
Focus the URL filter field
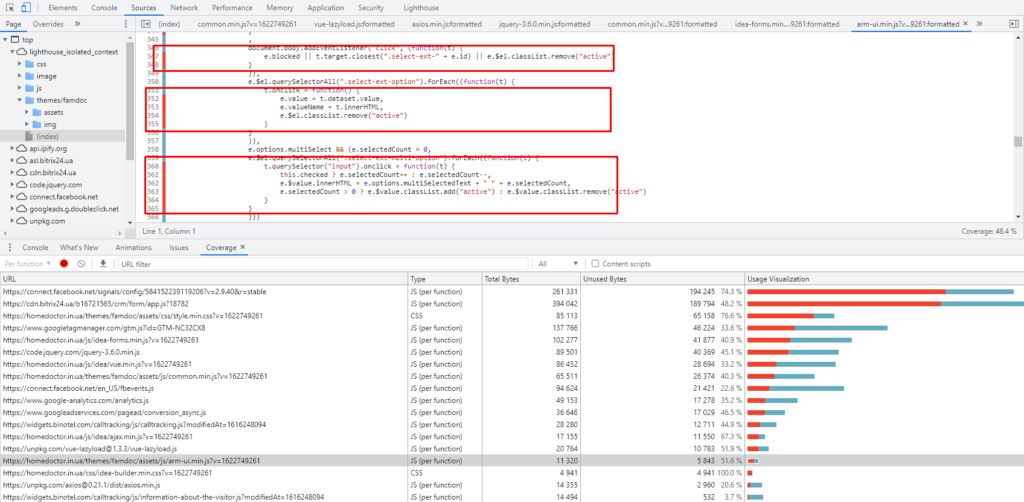(323, 264)
